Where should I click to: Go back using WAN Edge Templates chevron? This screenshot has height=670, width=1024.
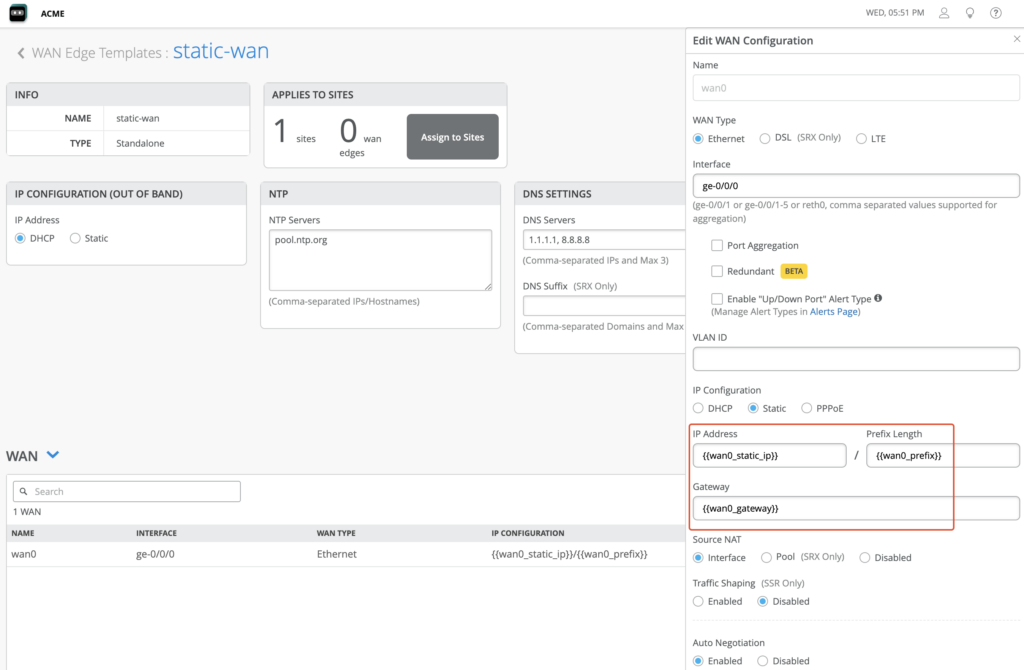tap(21, 53)
